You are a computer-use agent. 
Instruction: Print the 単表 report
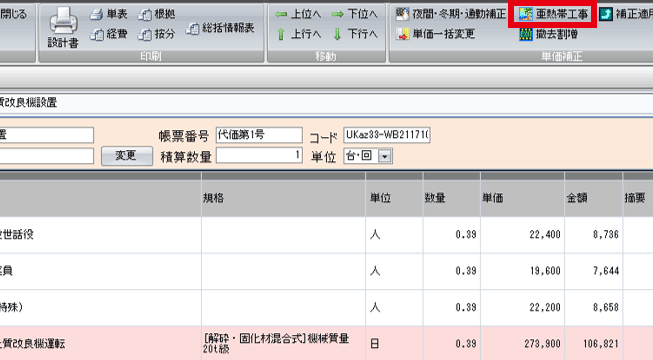pyautogui.click(x=109, y=14)
